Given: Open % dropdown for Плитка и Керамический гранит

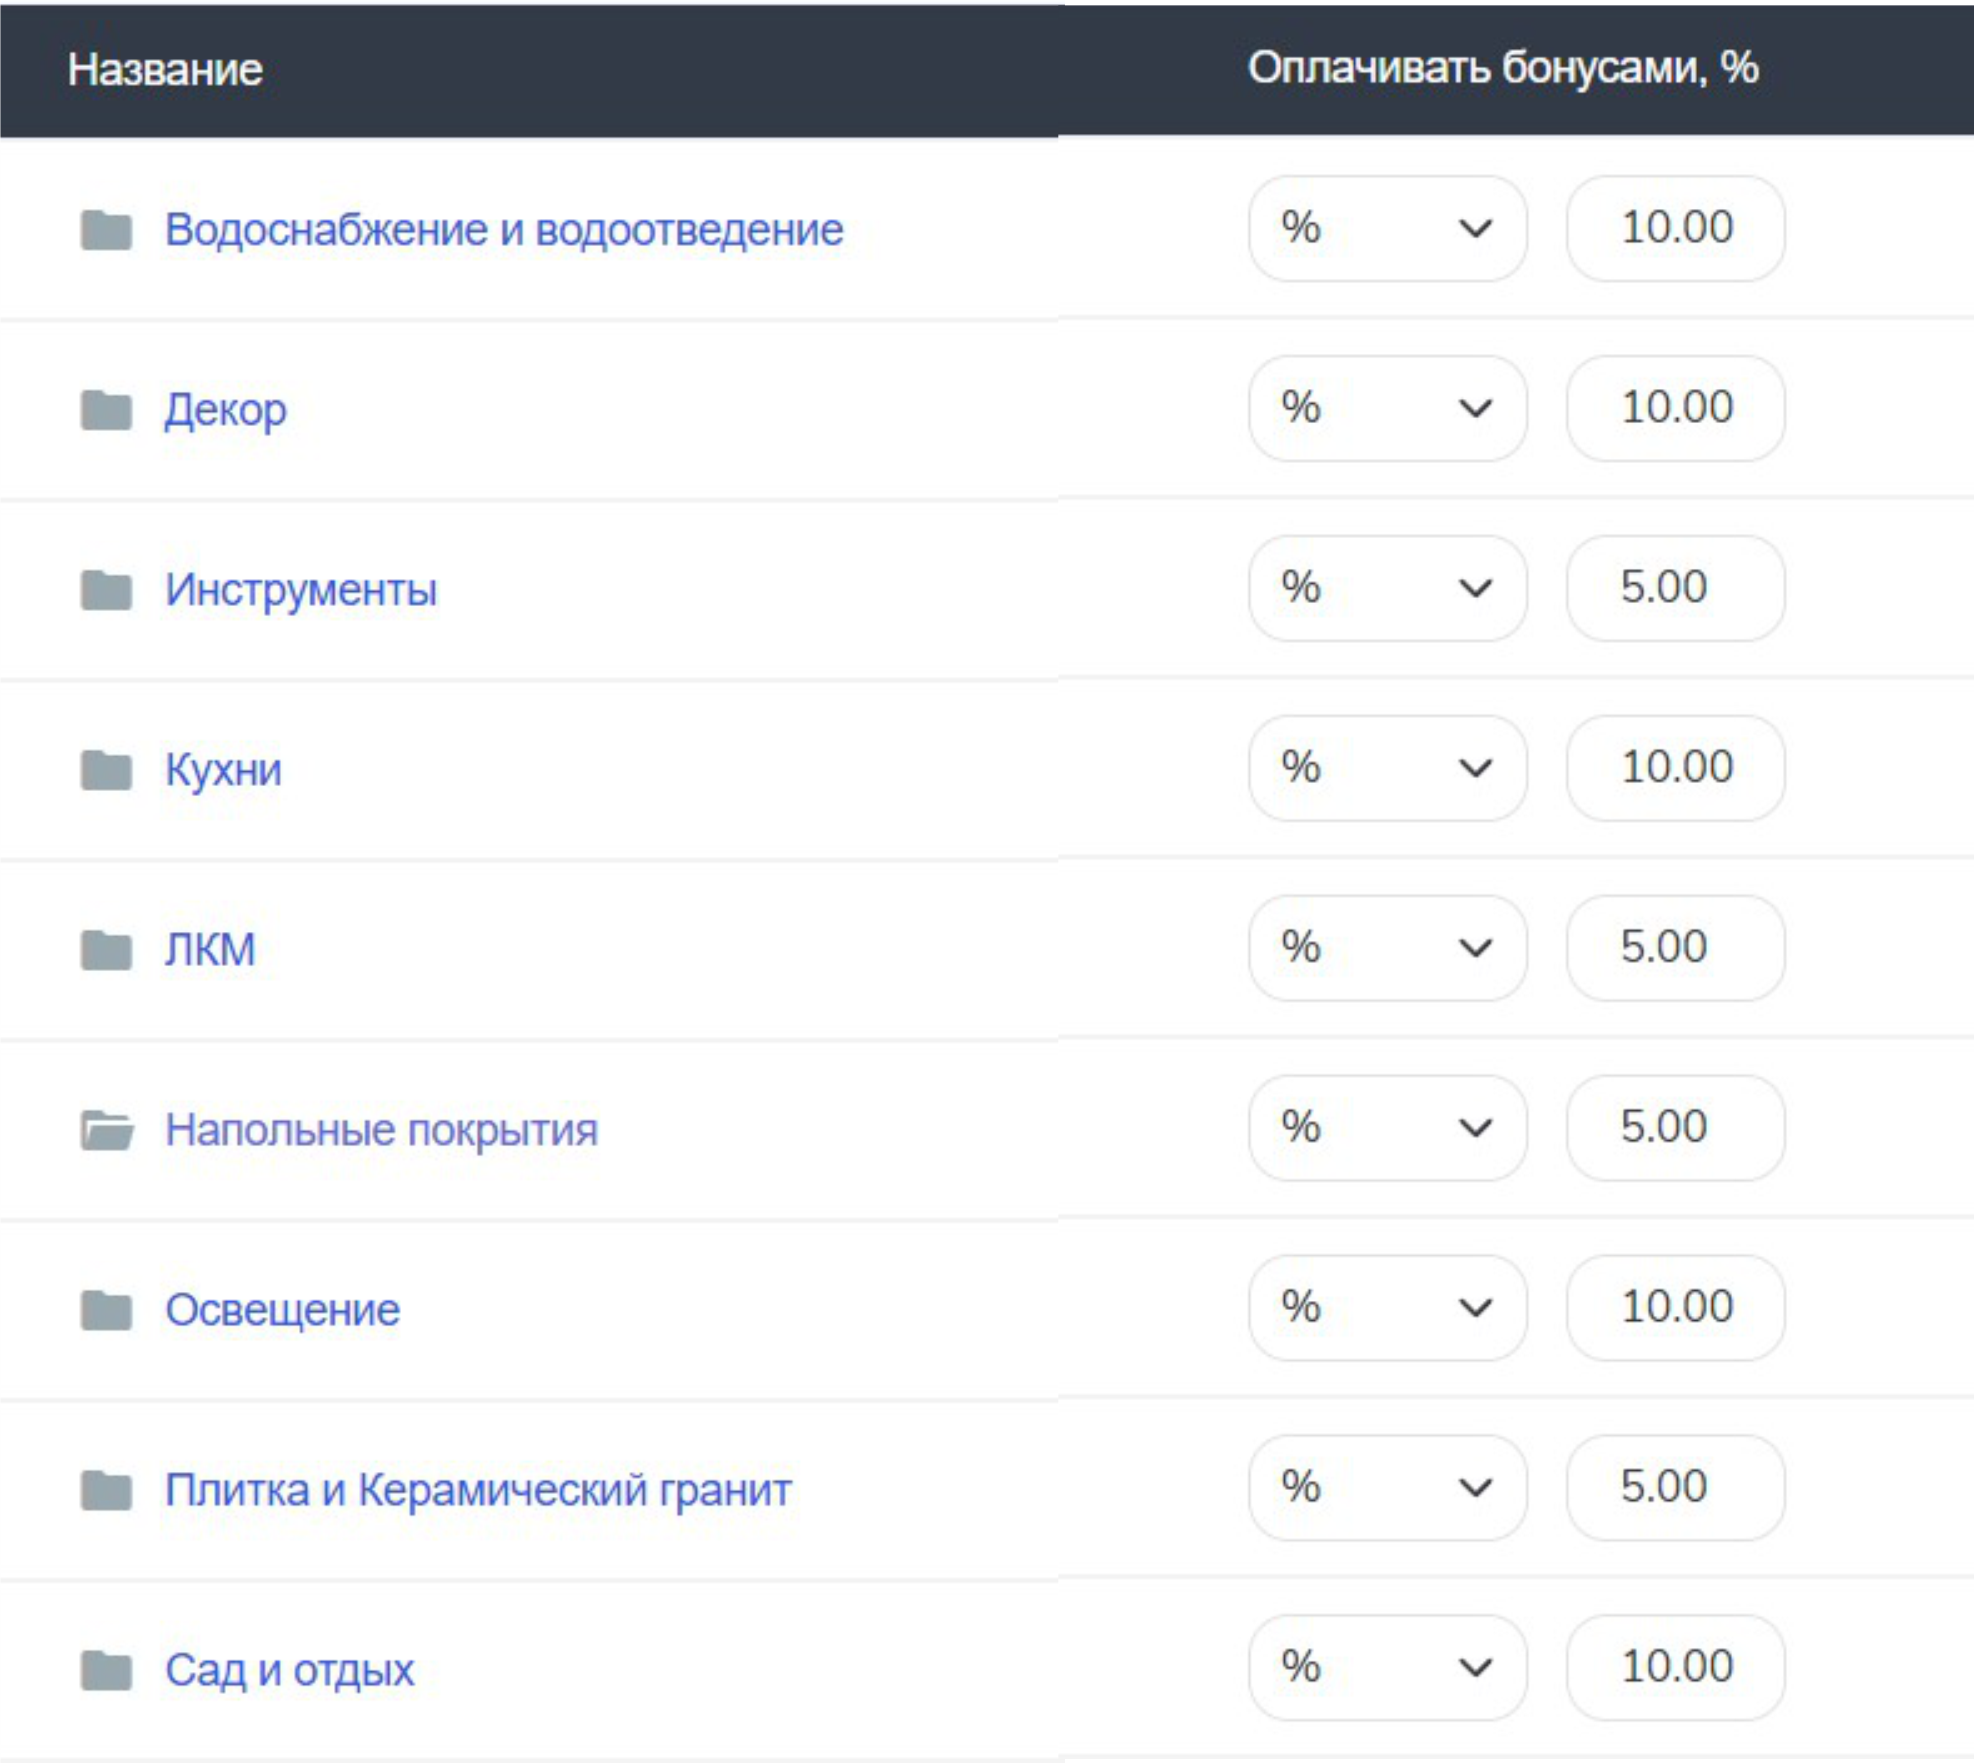Looking at the screenshot, I should pos(1387,1488).
